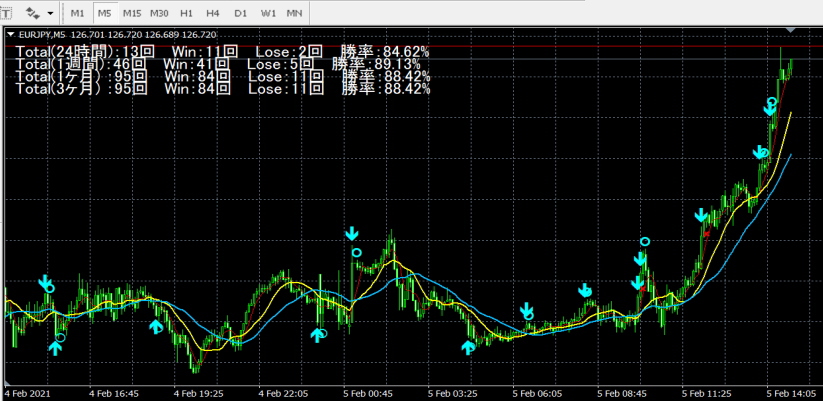The height and width of the screenshot is (401, 823).
Task: Click the Total(24時間) statistics line
Action: tap(223, 52)
